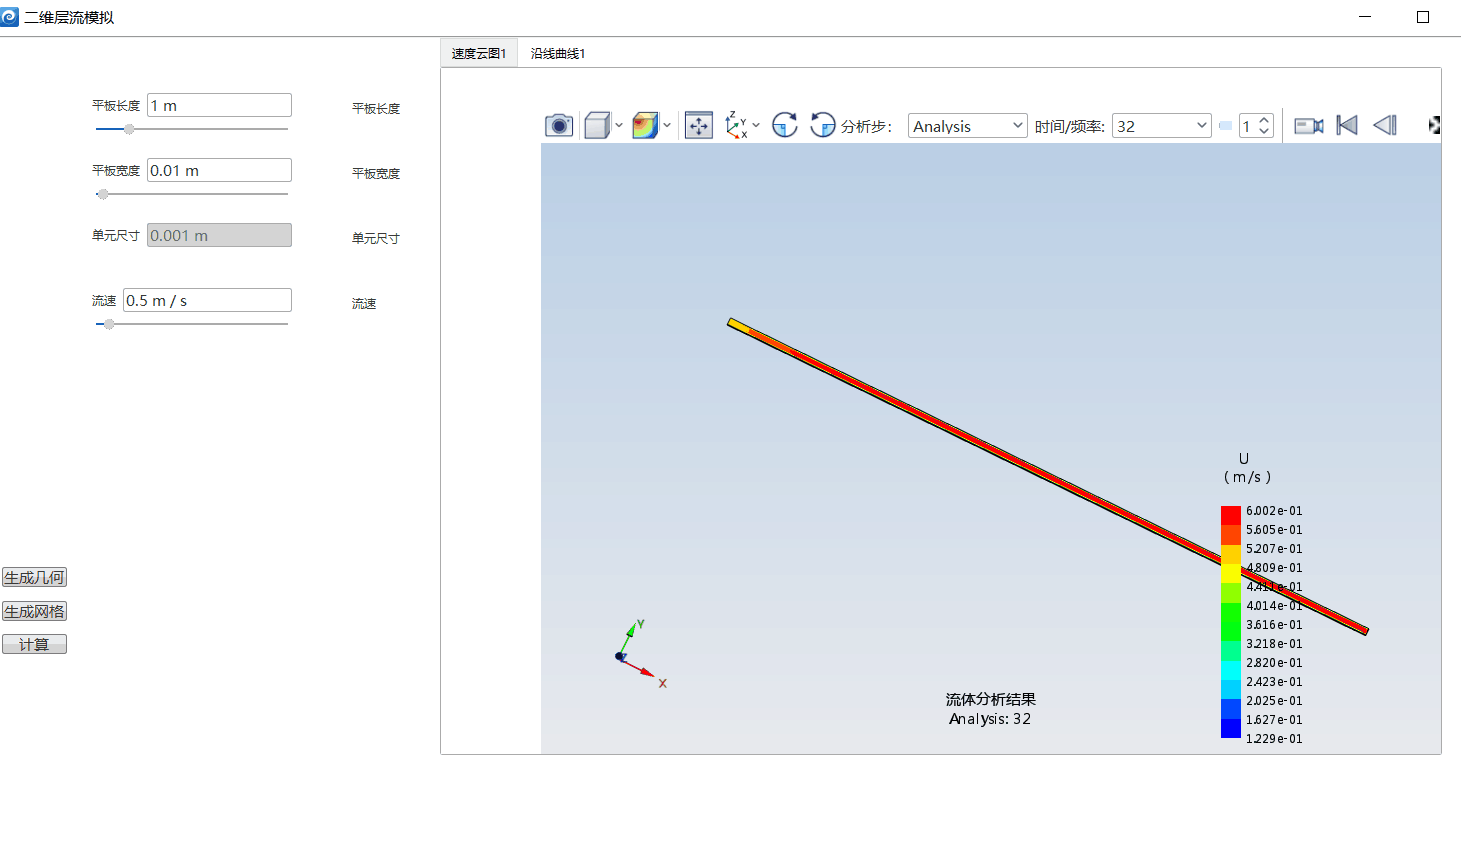Rotate the view clockwise
The height and width of the screenshot is (848, 1461).
click(785, 125)
